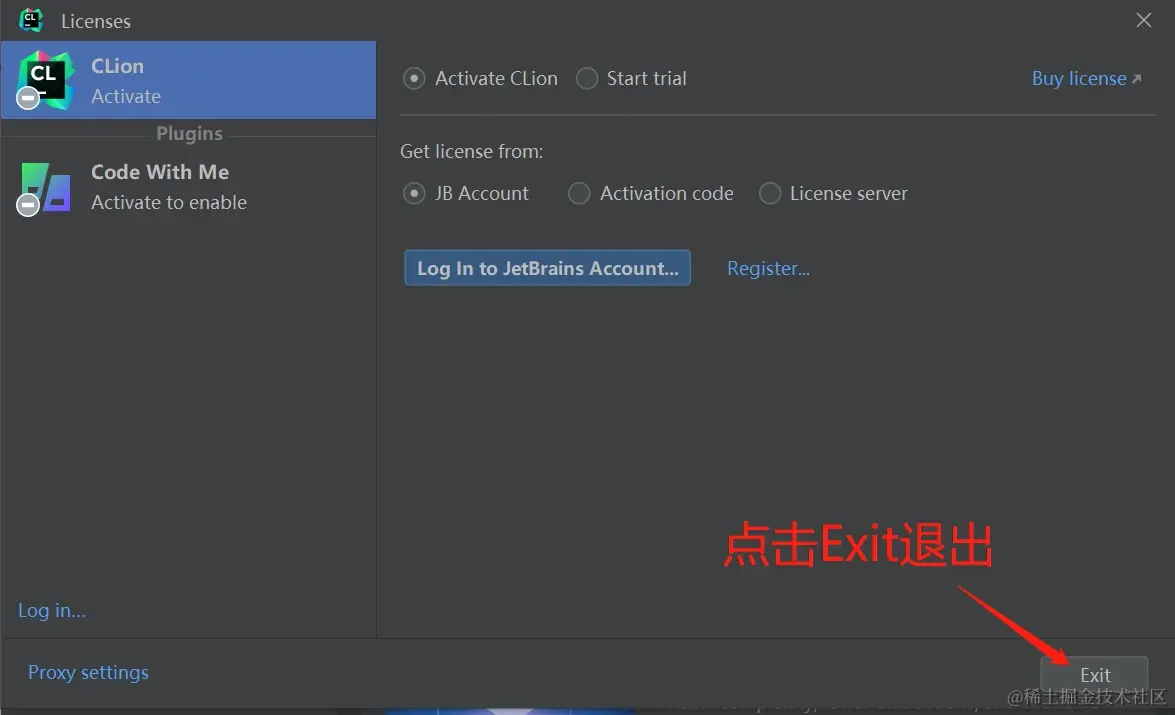This screenshot has height=715, width=1175.
Task: Click the Code With Me plugin icon
Action: click(45, 188)
